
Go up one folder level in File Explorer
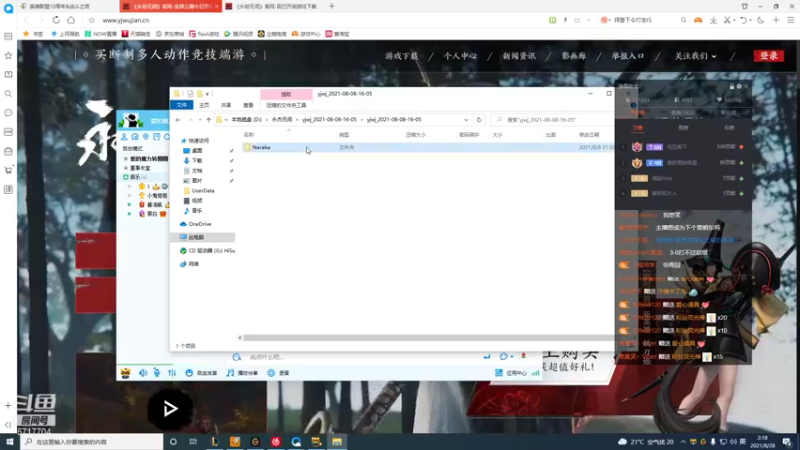point(208,120)
